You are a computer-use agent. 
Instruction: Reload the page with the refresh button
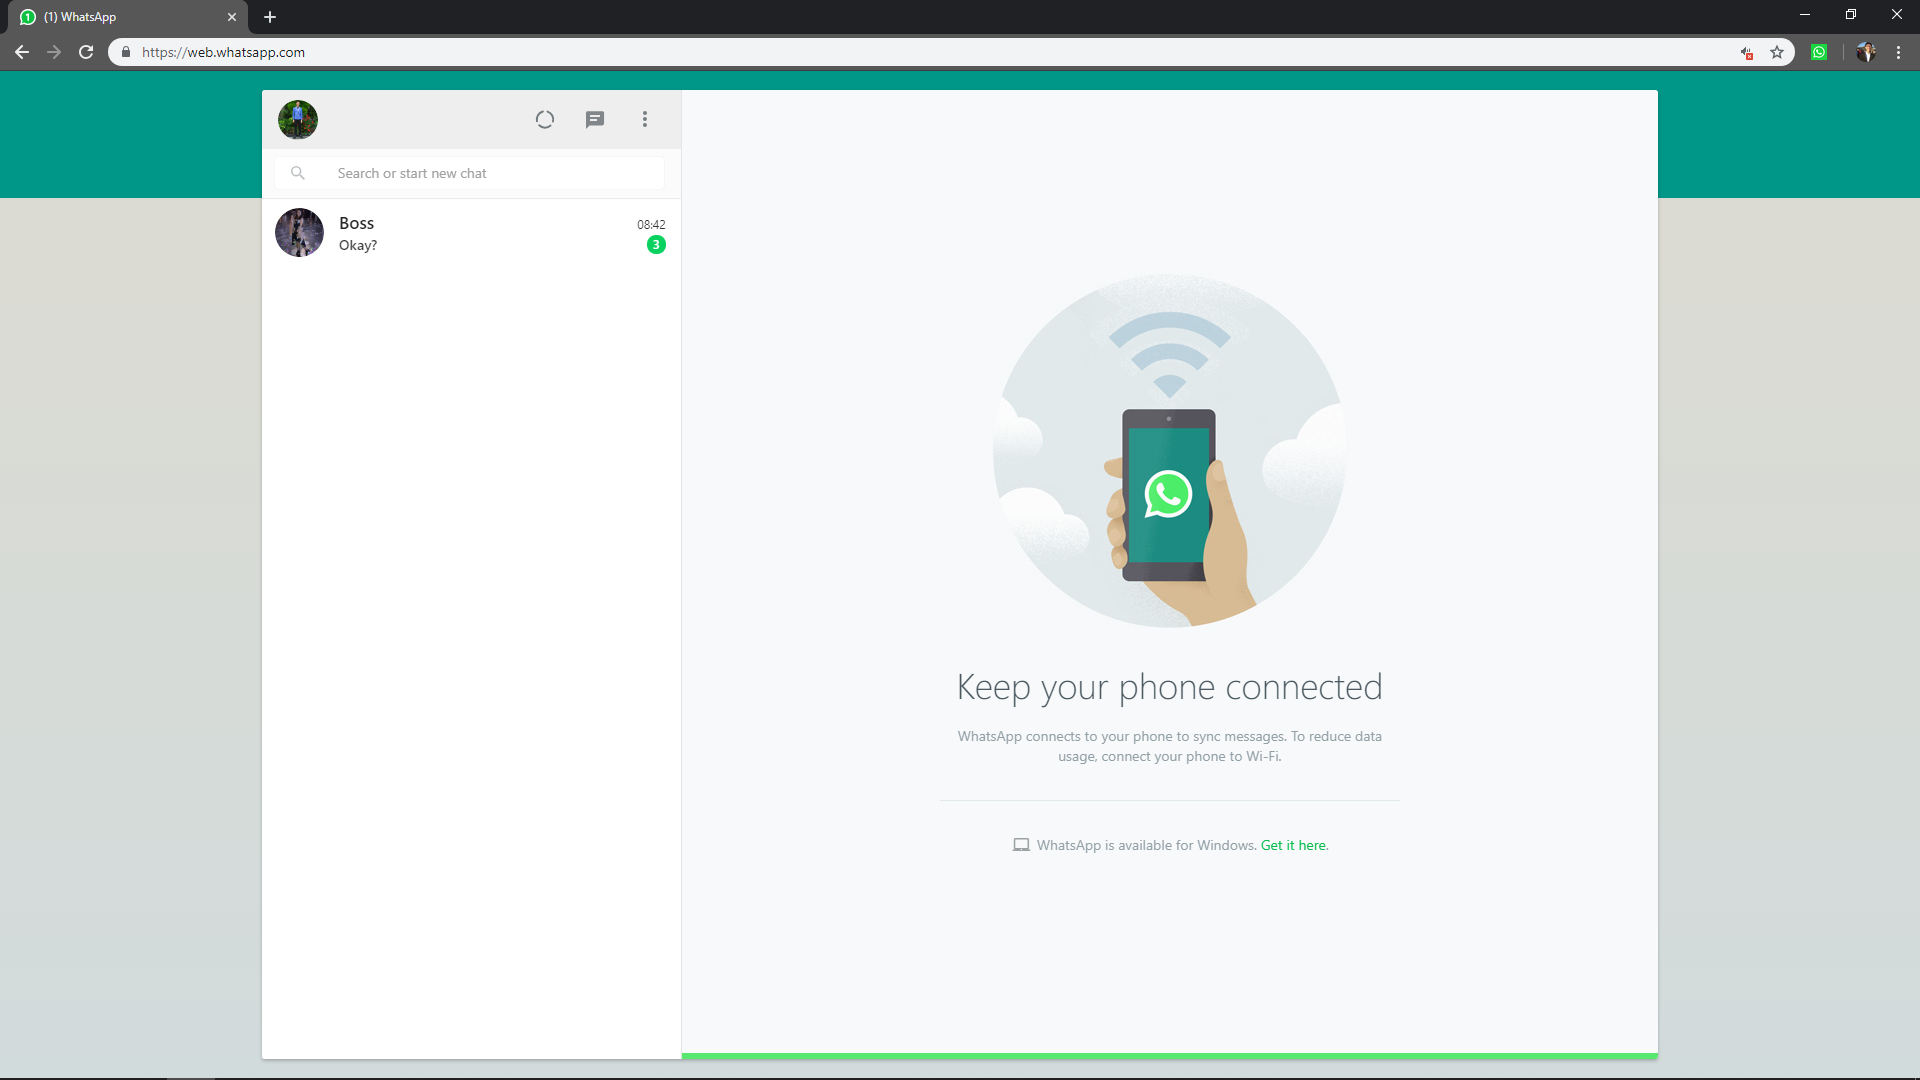click(86, 52)
